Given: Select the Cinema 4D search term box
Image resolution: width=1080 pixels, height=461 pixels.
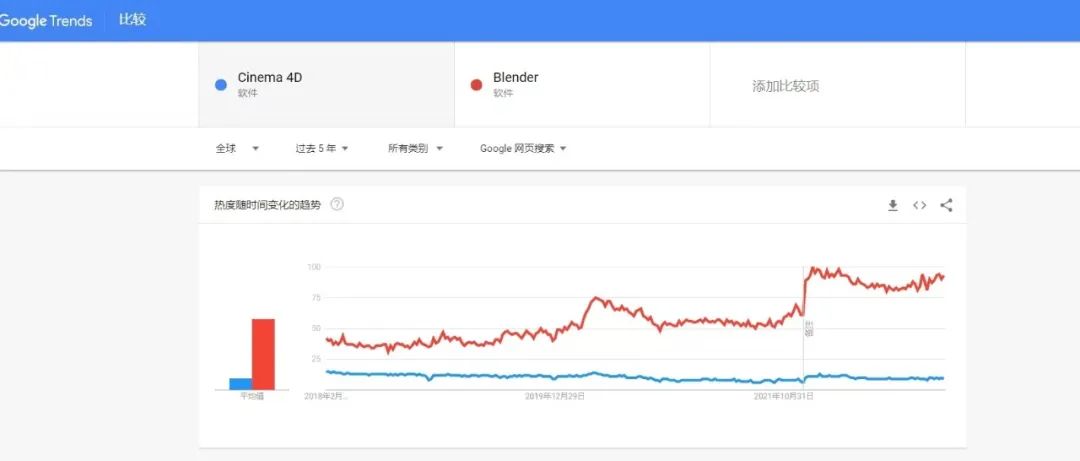Looking at the screenshot, I should click(326, 85).
